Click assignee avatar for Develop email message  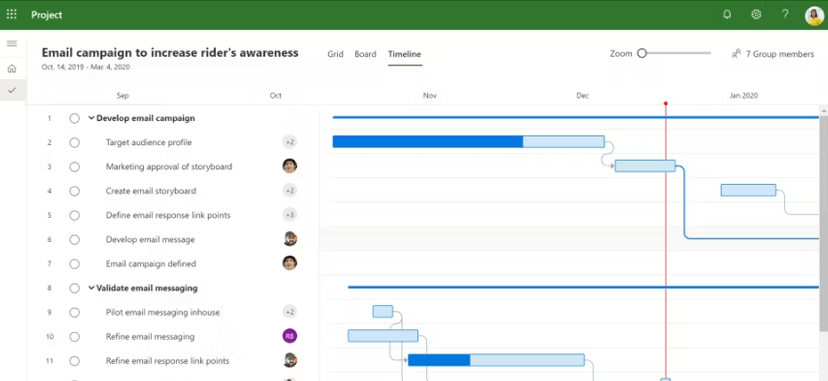tap(289, 239)
